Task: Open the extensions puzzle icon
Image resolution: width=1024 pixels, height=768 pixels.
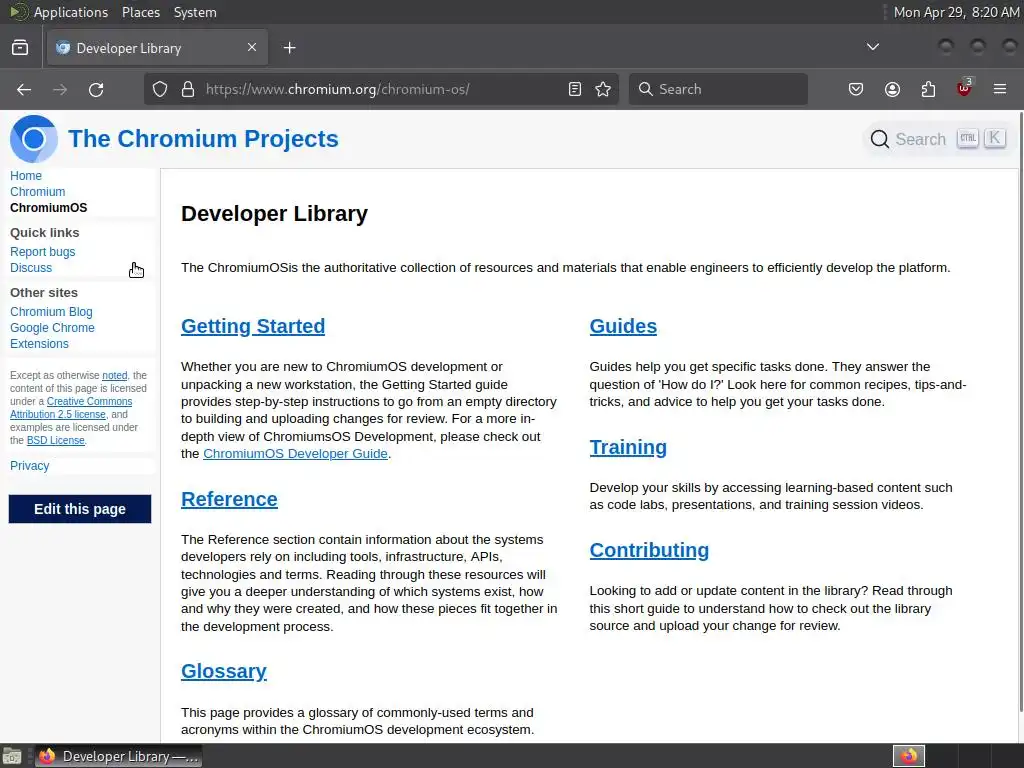Action: pyautogui.click(x=928, y=89)
